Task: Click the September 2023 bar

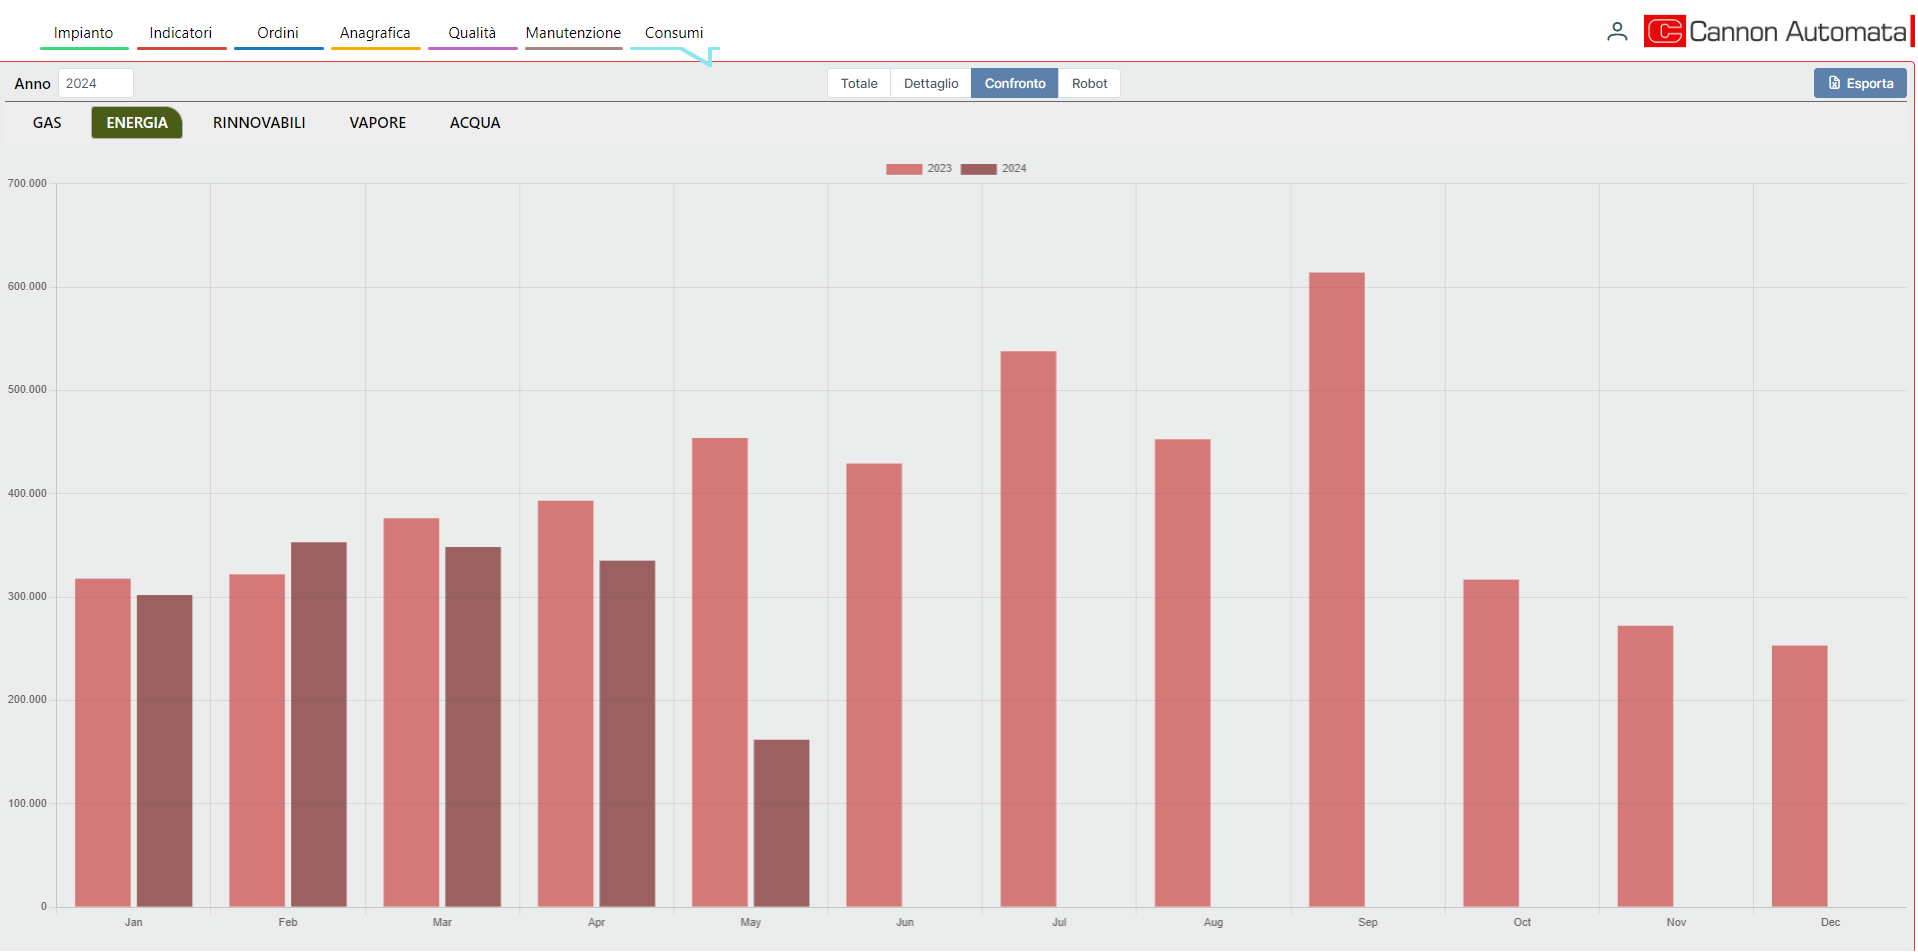Action: pyautogui.click(x=1336, y=590)
